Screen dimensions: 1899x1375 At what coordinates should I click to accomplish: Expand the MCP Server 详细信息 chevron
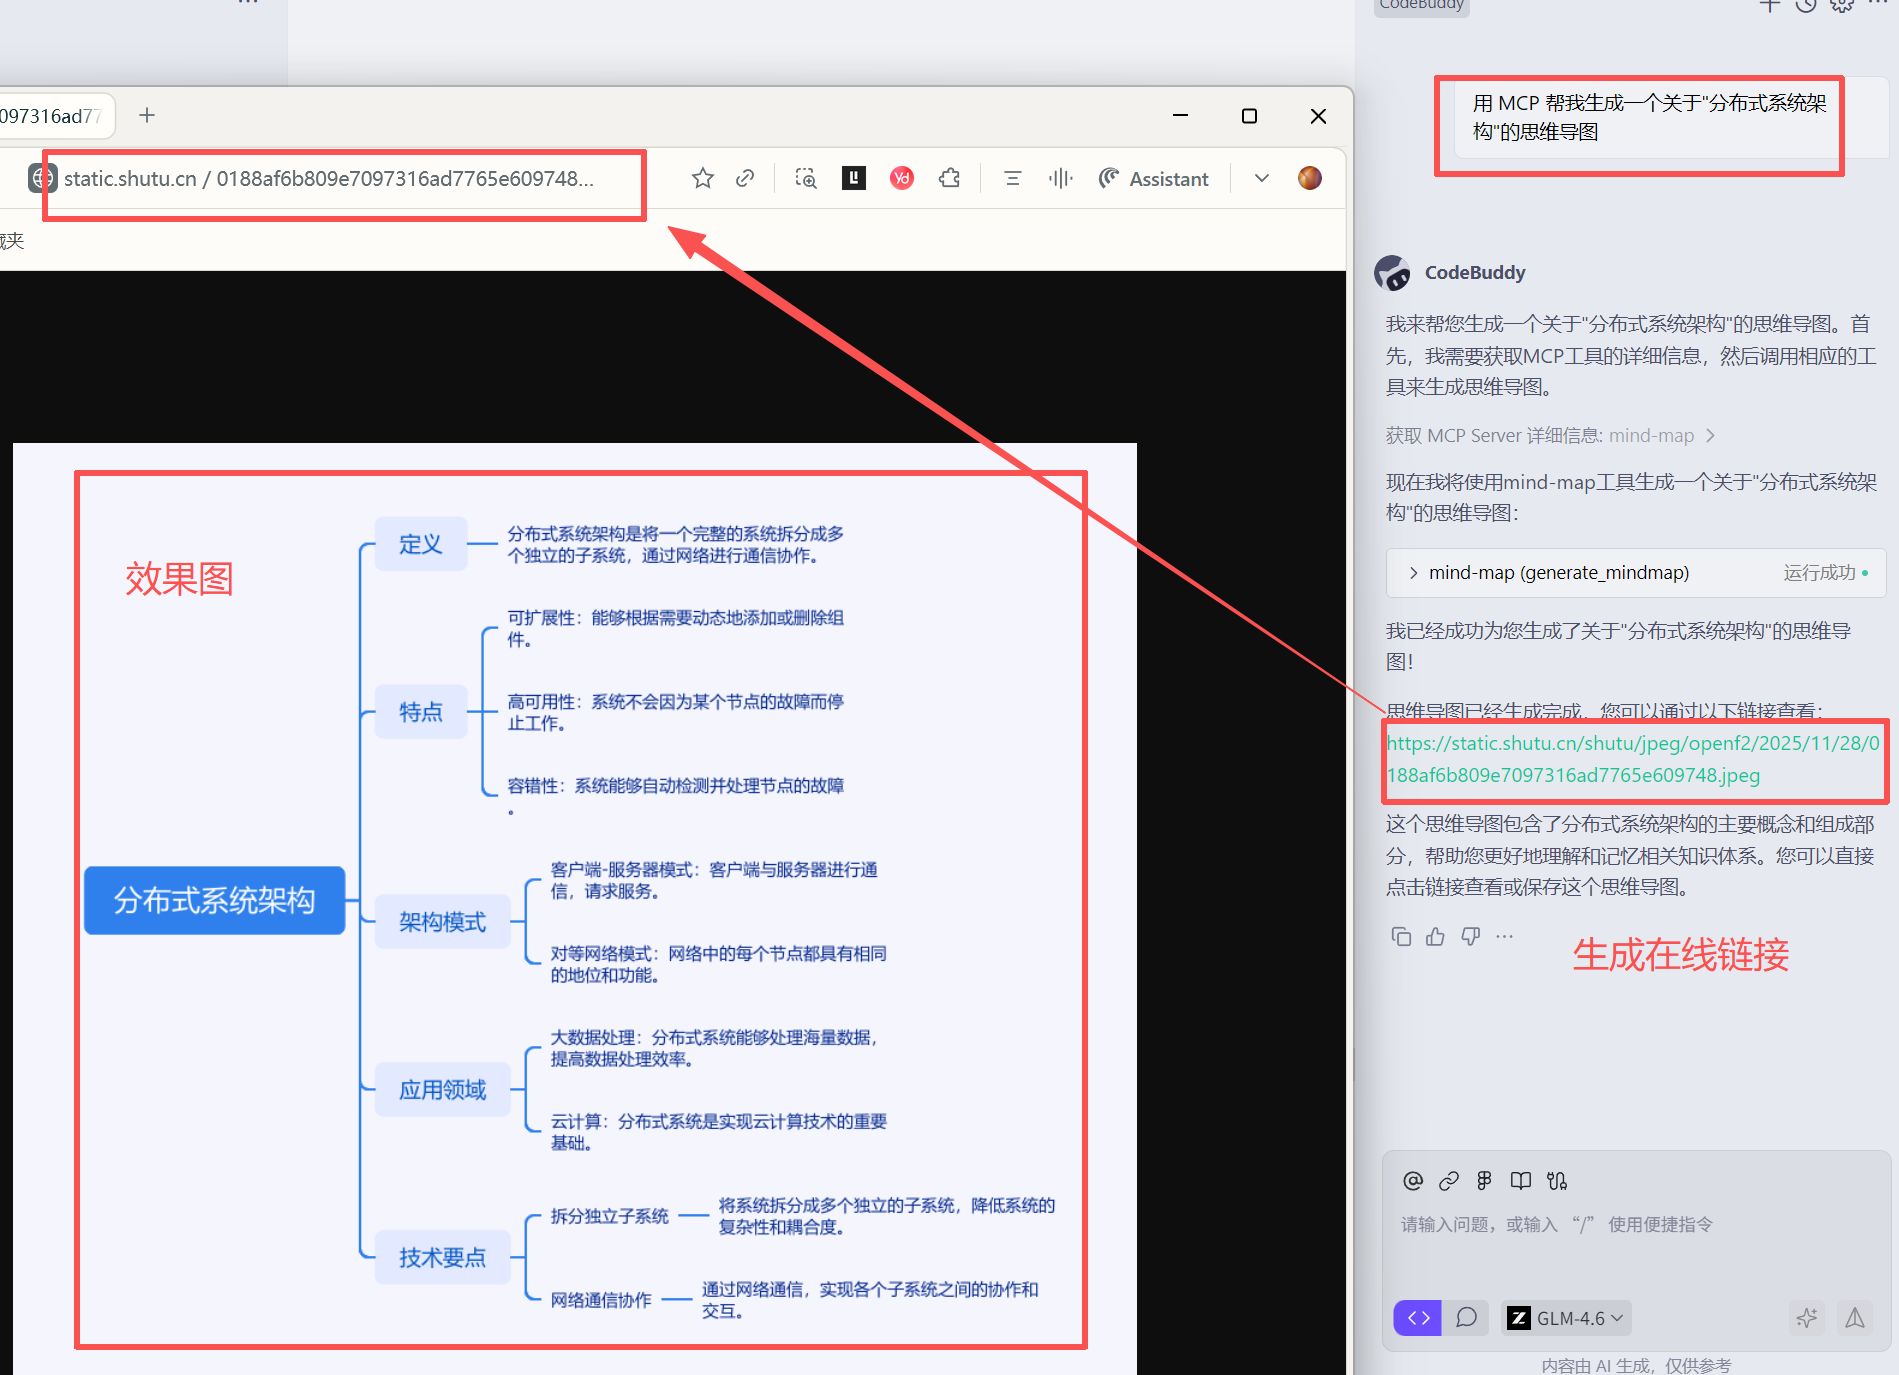[x=1711, y=435]
